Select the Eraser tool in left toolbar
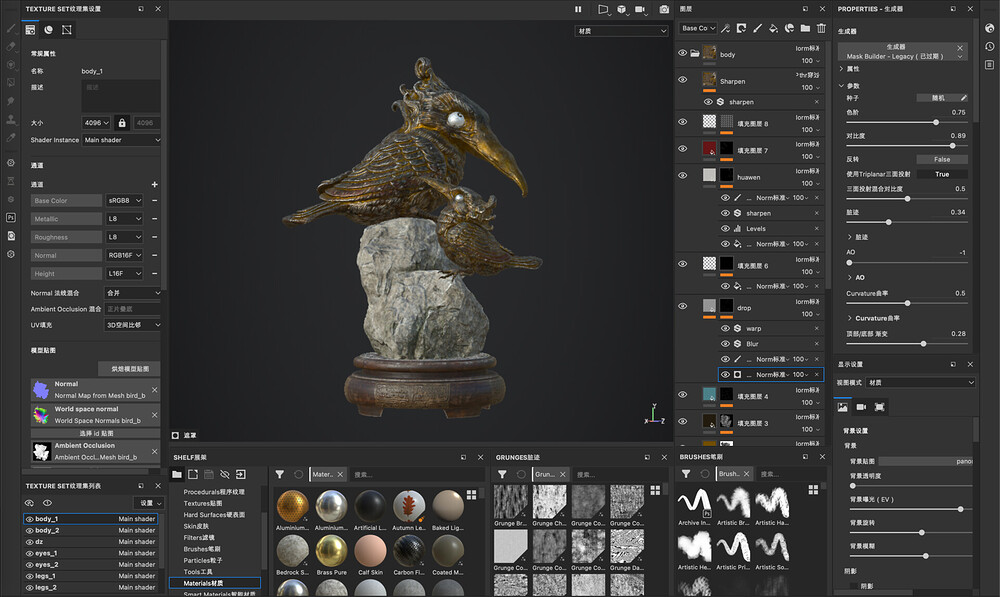1000x597 pixels. pyautogui.click(x=11, y=46)
